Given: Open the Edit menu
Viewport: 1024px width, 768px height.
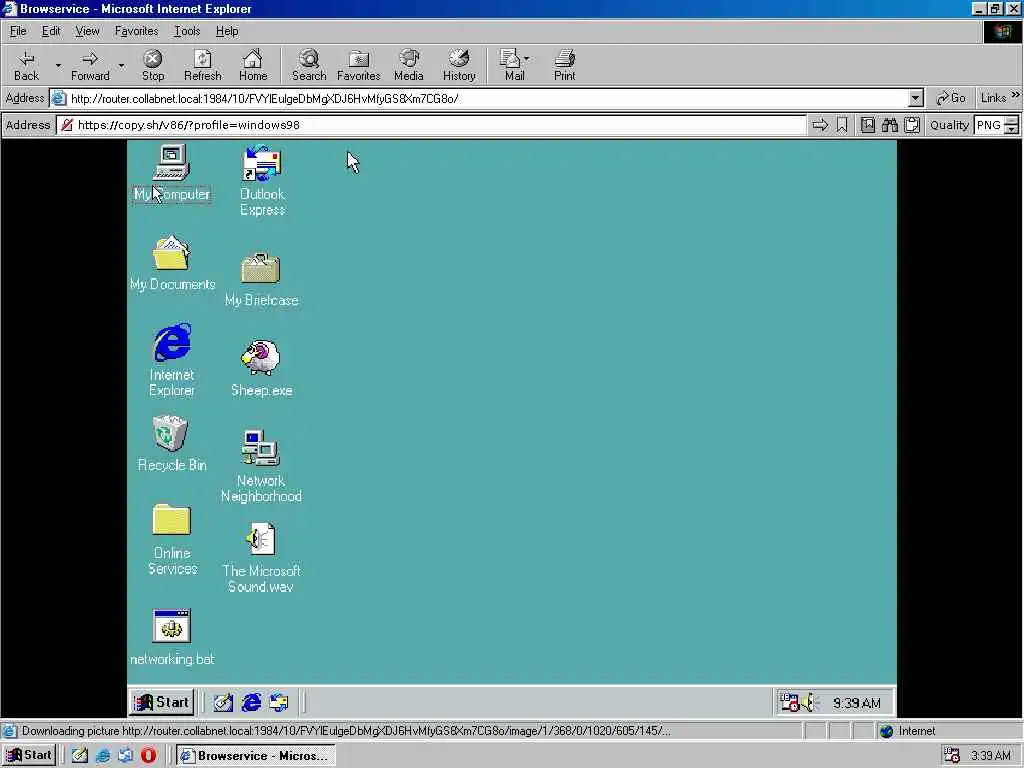Looking at the screenshot, I should (51, 31).
